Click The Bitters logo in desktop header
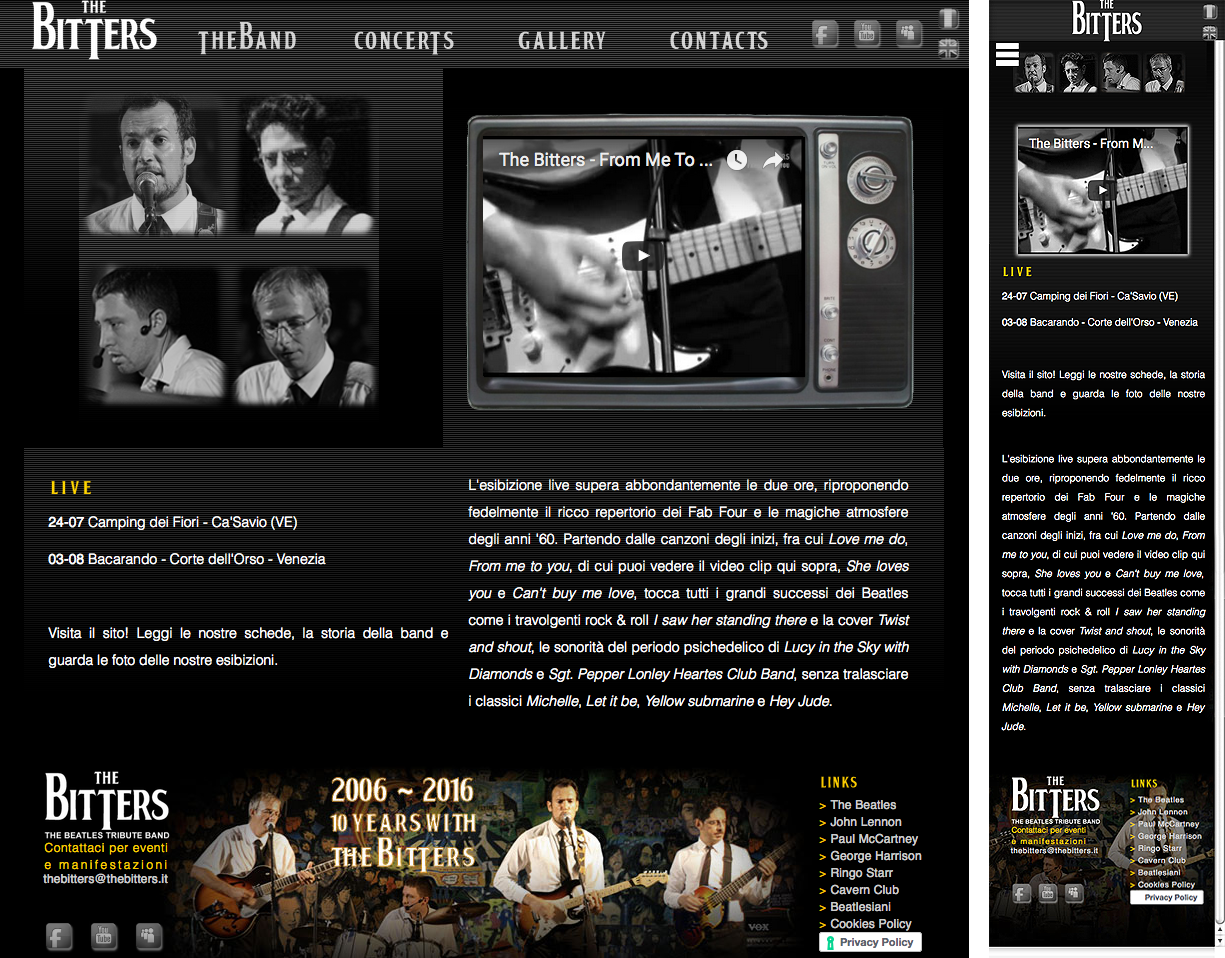1225x958 pixels. coord(94,28)
